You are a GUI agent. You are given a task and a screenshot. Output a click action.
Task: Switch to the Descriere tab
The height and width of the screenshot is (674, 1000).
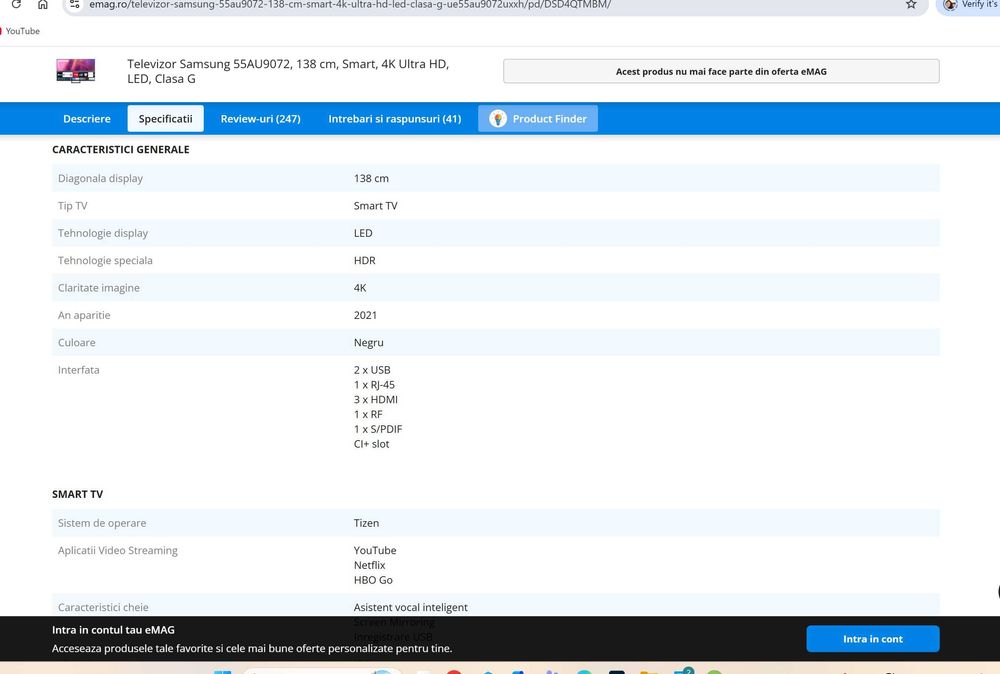(87, 119)
